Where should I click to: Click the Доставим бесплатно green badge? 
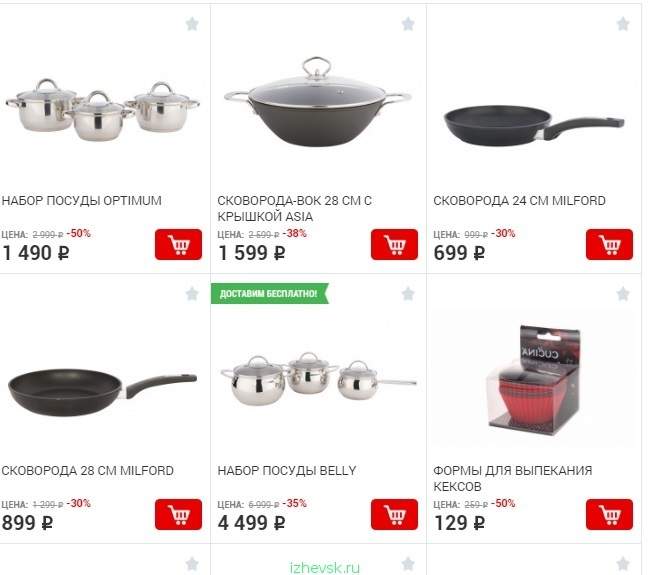(270, 294)
